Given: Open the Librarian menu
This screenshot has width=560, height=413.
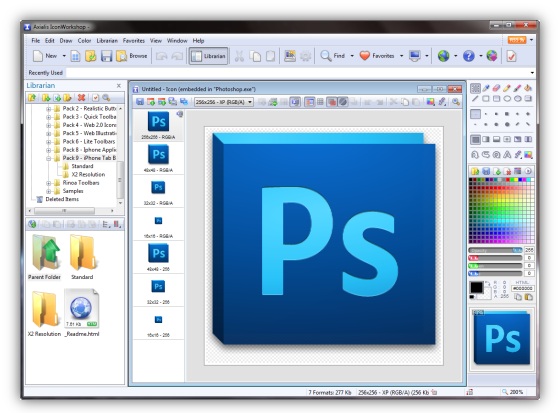Looking at the screenshot, I should click(107, 40).
